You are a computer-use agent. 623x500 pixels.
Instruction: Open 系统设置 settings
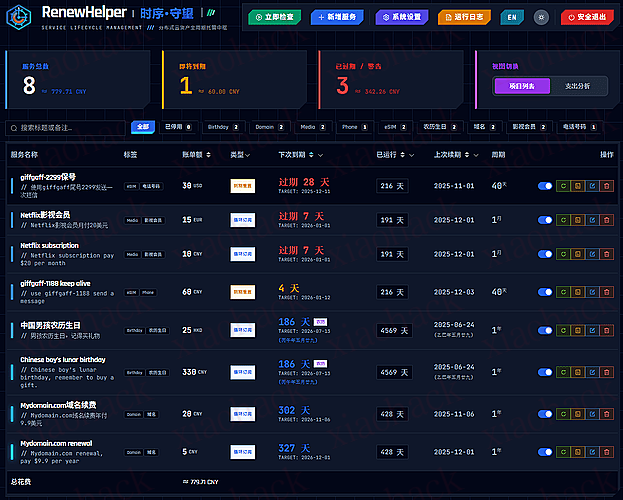click(x=402, y=17)
